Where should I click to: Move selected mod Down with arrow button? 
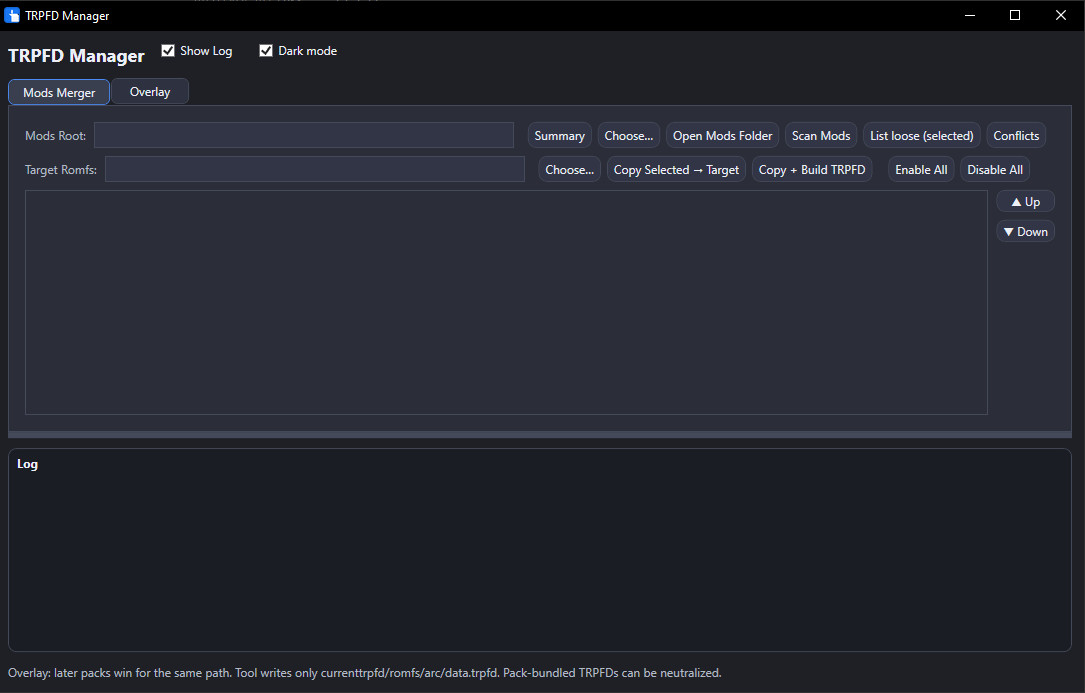[x=1025, y=232]
